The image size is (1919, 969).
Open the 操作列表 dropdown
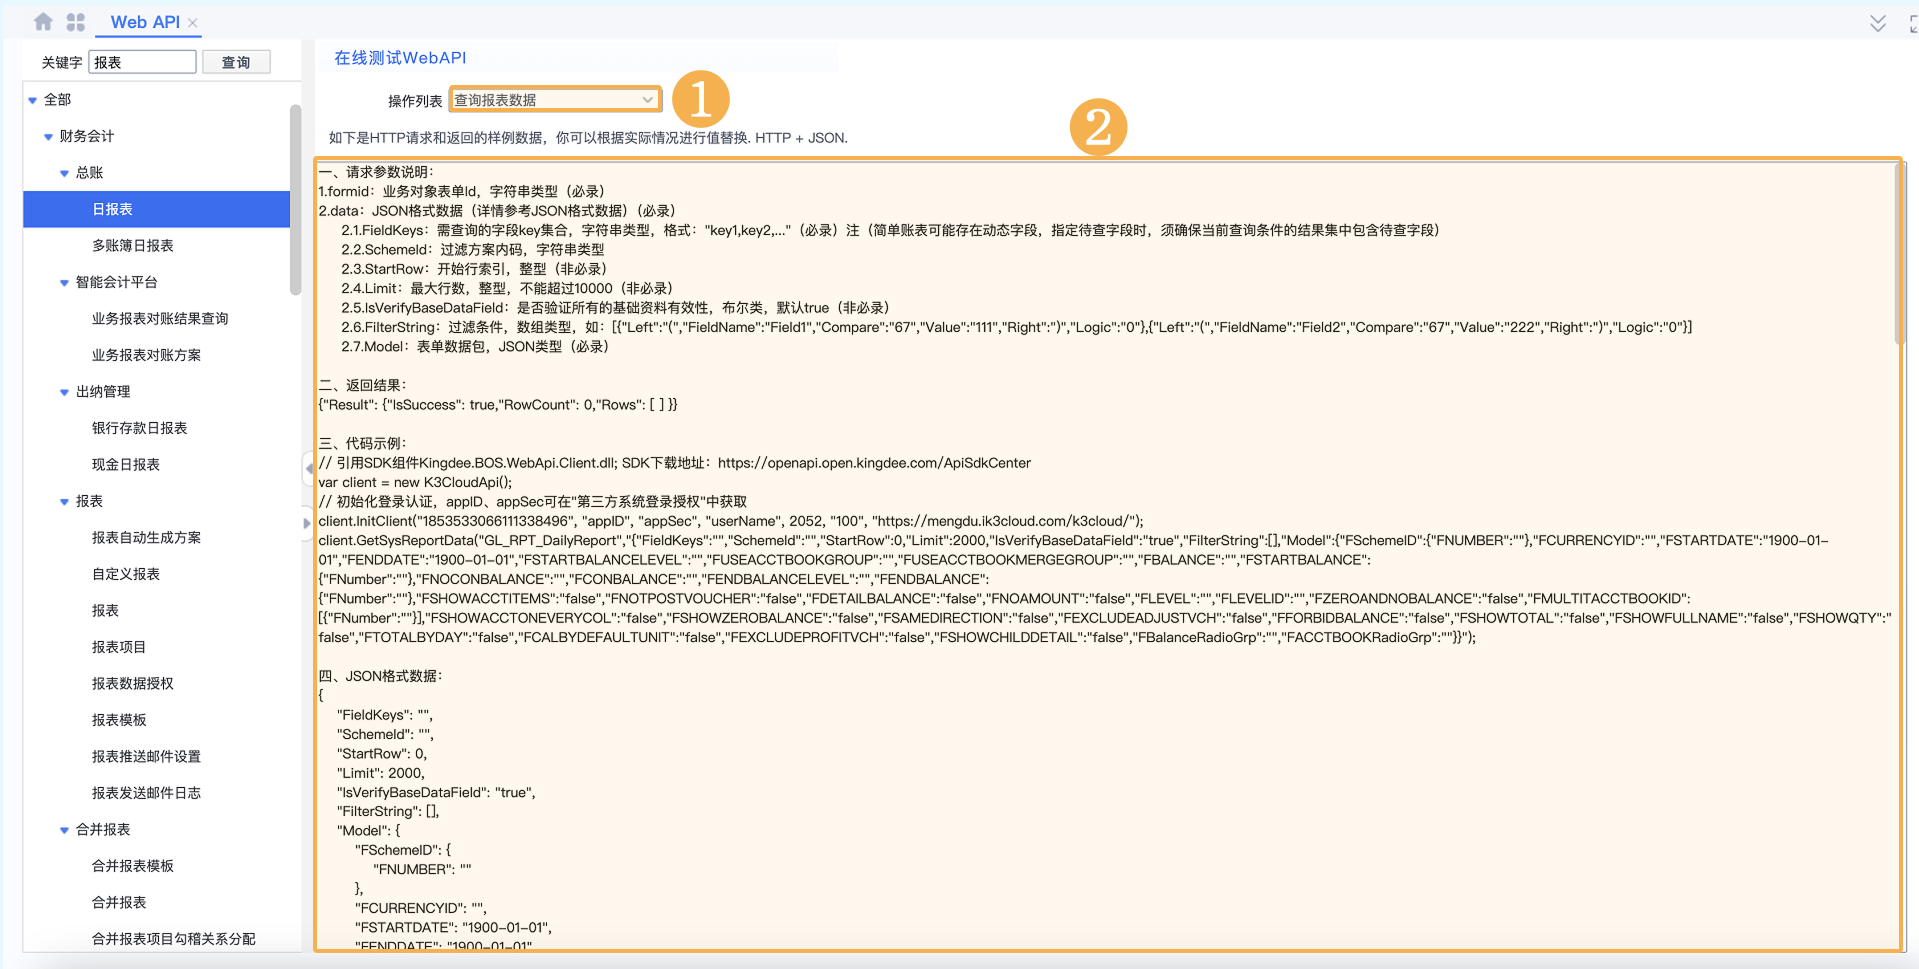(x=554, y=100)
